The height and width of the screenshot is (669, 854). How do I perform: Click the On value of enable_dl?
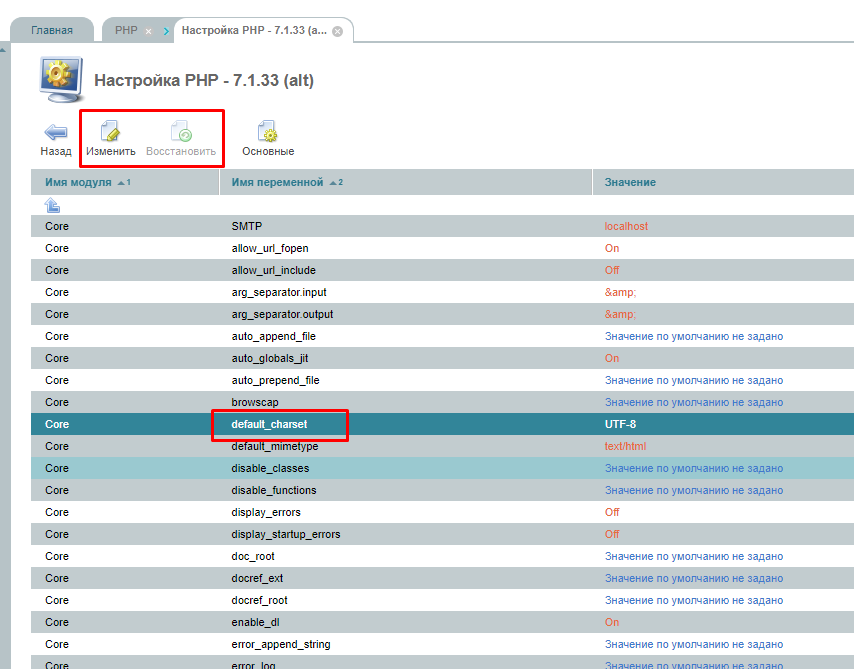pos(612,622)
